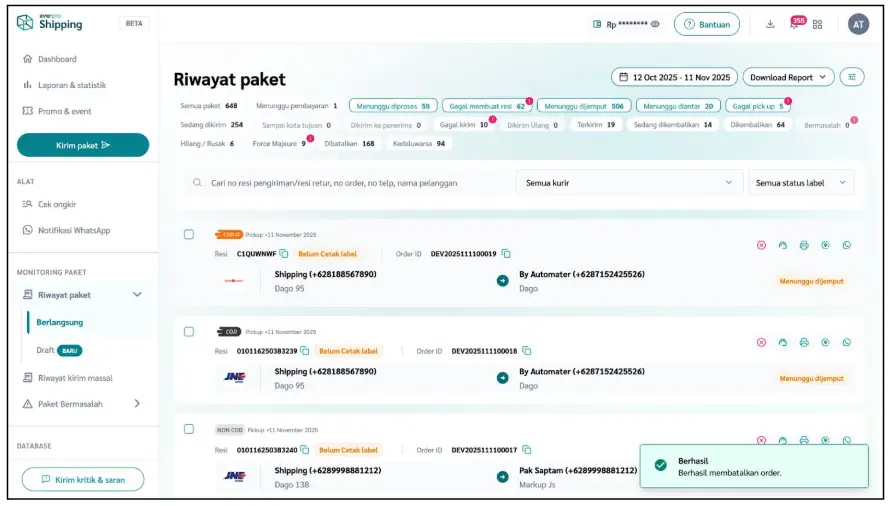Screen dimensions: 888x506
Task: Open the apps grid icon in the header
Action: click(x=817, y=25)
